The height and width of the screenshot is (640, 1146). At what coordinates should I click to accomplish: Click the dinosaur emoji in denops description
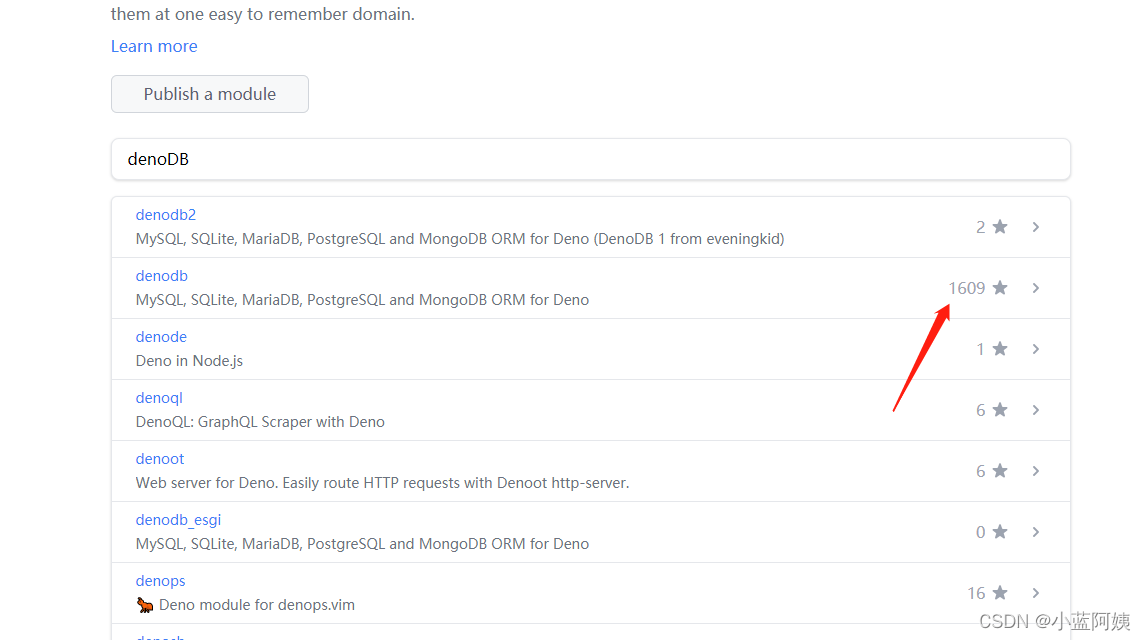pyautogui.click(x=145, y=605)
